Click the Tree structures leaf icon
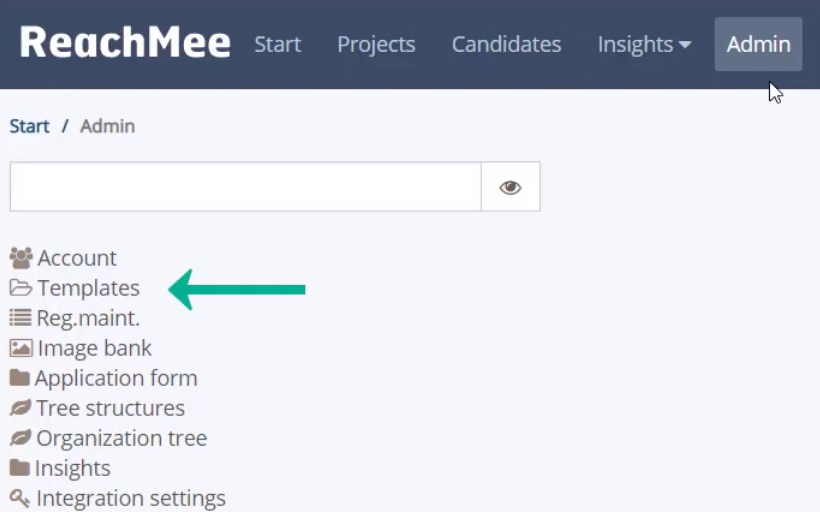The image size is (820, 512). [20, 408]
